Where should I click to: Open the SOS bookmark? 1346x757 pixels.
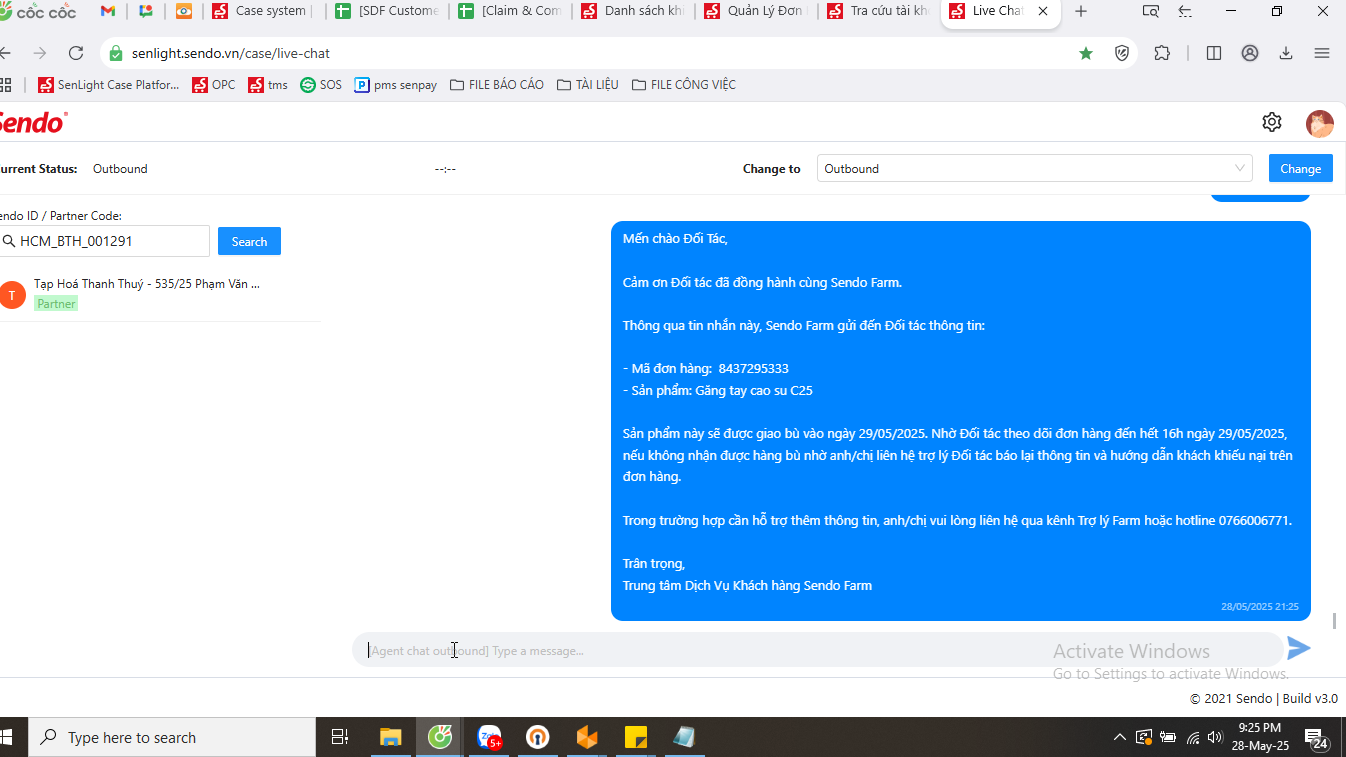321,85
